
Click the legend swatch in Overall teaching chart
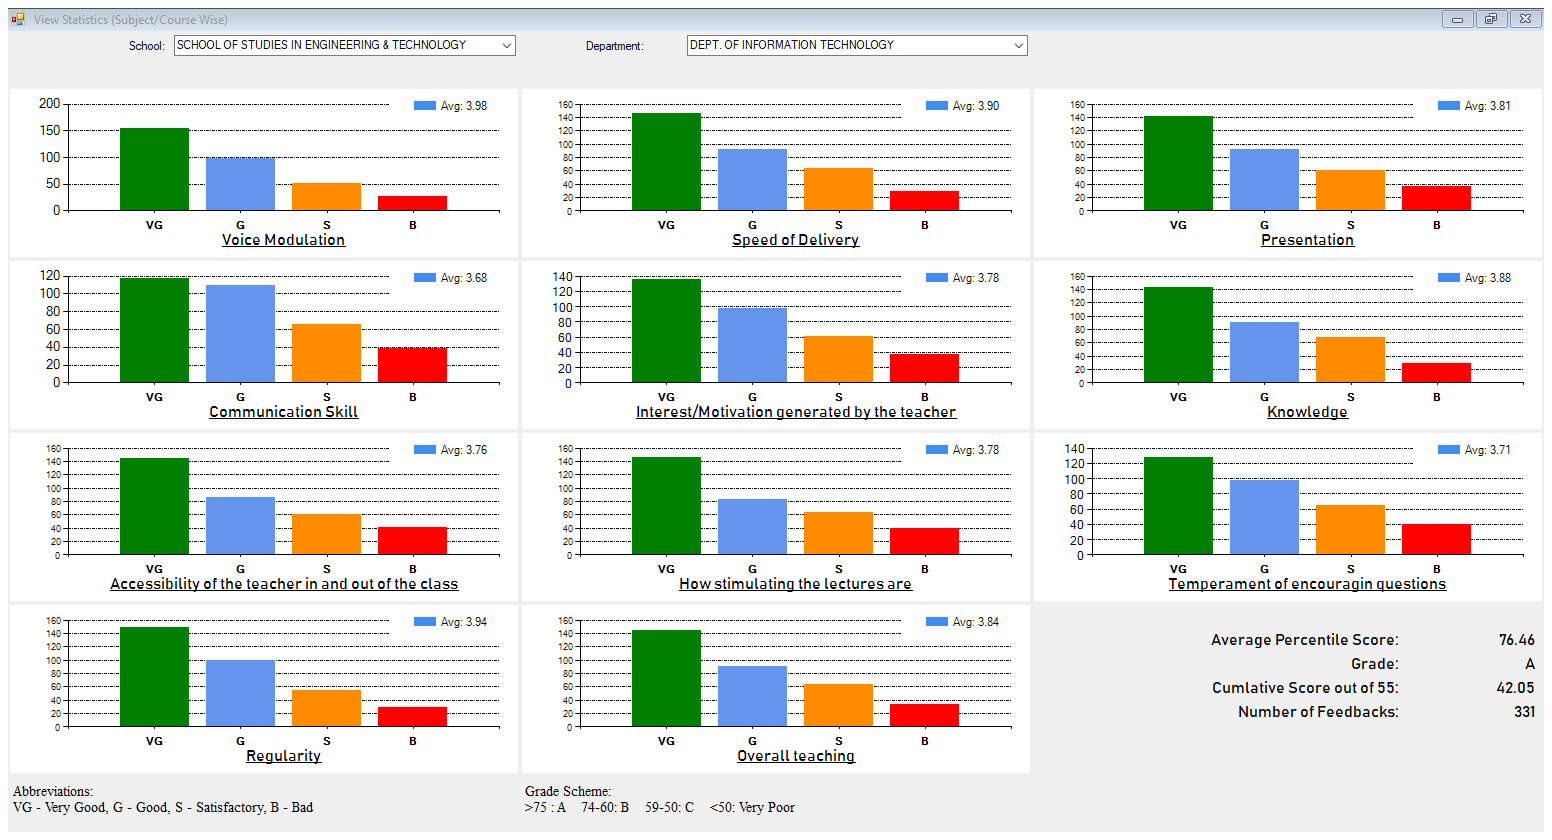click(x=936, y=622)
